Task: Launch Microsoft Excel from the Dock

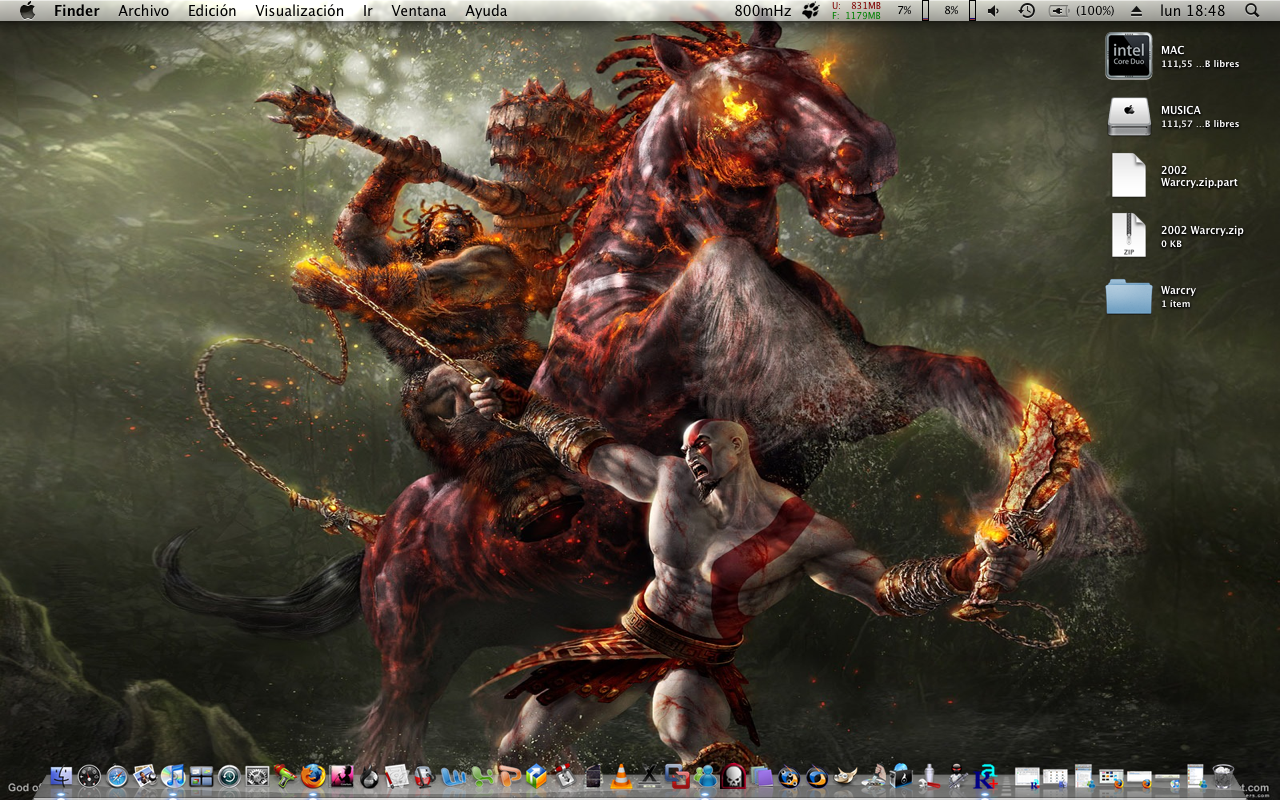Action: point(482,776)
